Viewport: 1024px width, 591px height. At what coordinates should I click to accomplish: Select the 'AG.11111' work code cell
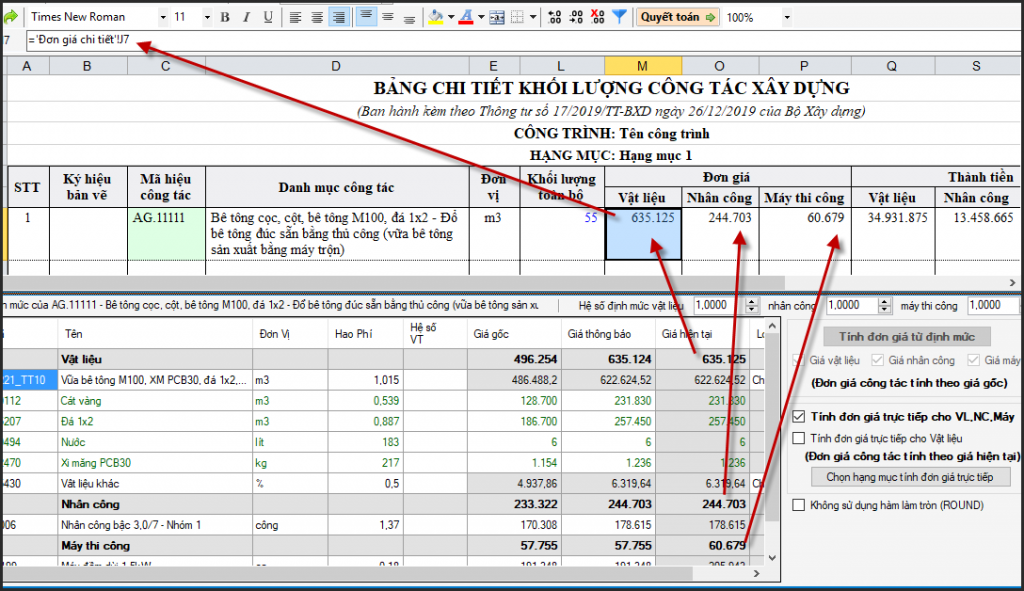[x=166, y=234]
